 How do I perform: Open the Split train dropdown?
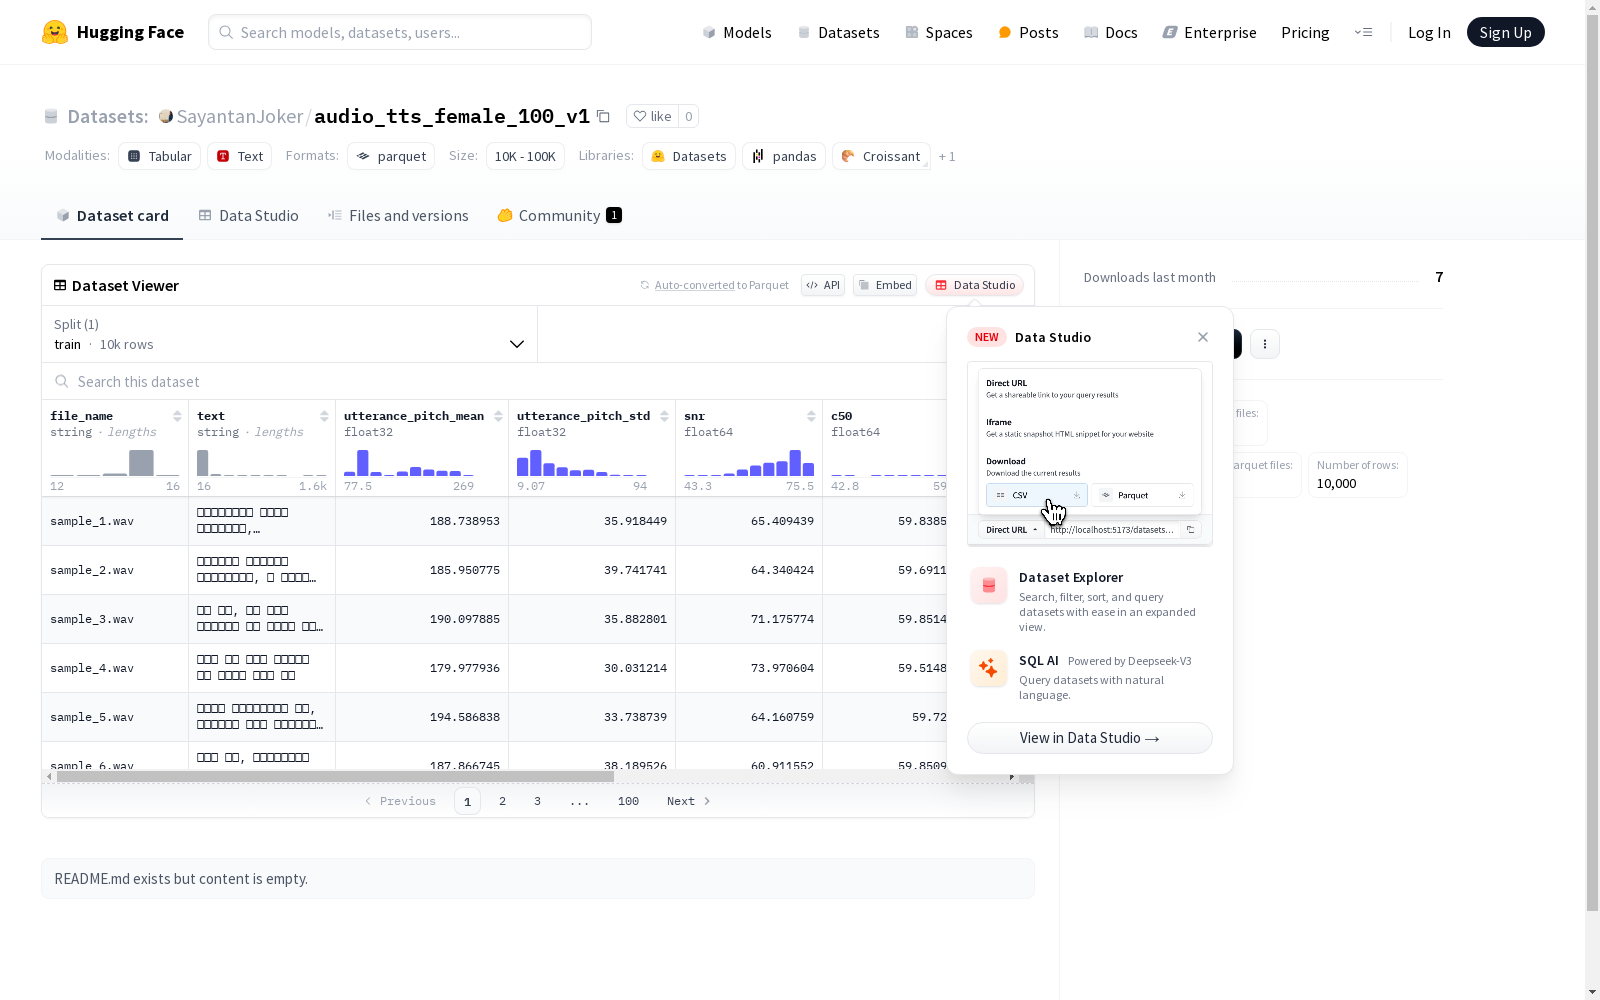(x=290, y=334)
